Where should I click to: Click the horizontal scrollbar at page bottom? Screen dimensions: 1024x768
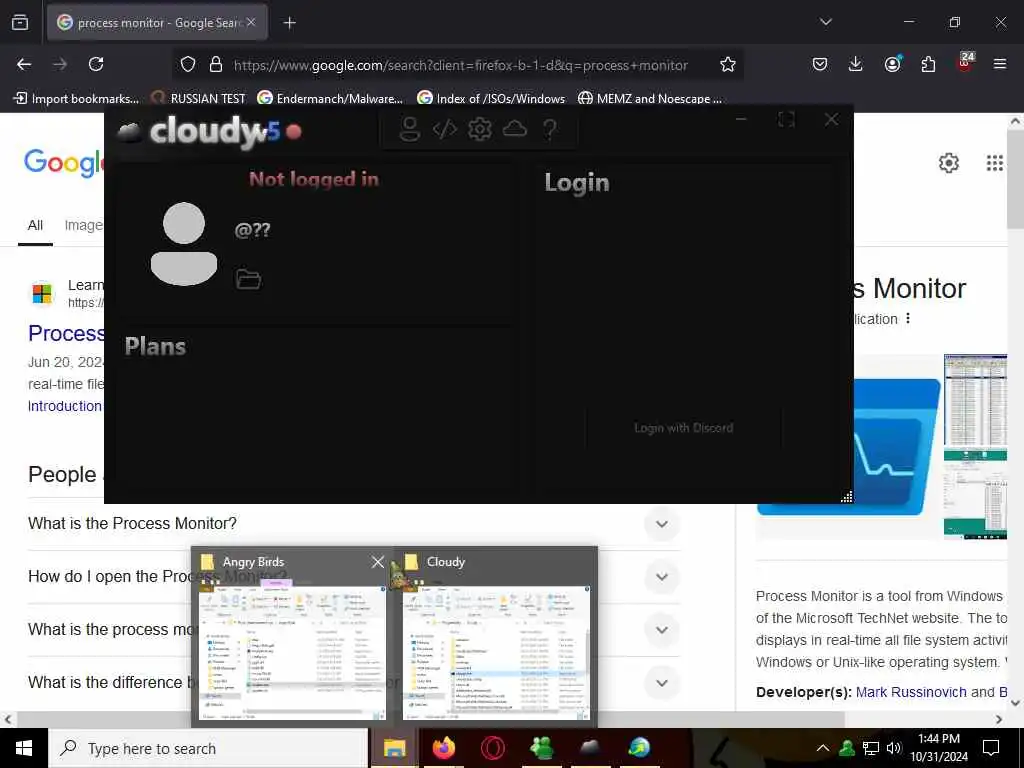click(x=431, y=720)
